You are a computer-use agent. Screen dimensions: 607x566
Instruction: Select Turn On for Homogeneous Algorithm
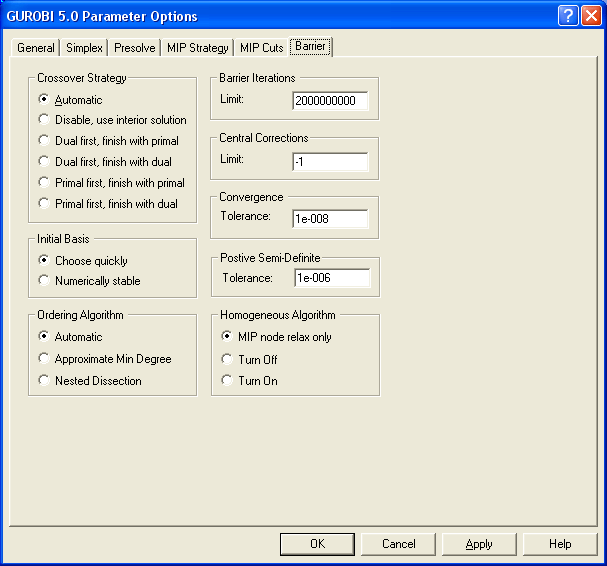click(227, 381)
